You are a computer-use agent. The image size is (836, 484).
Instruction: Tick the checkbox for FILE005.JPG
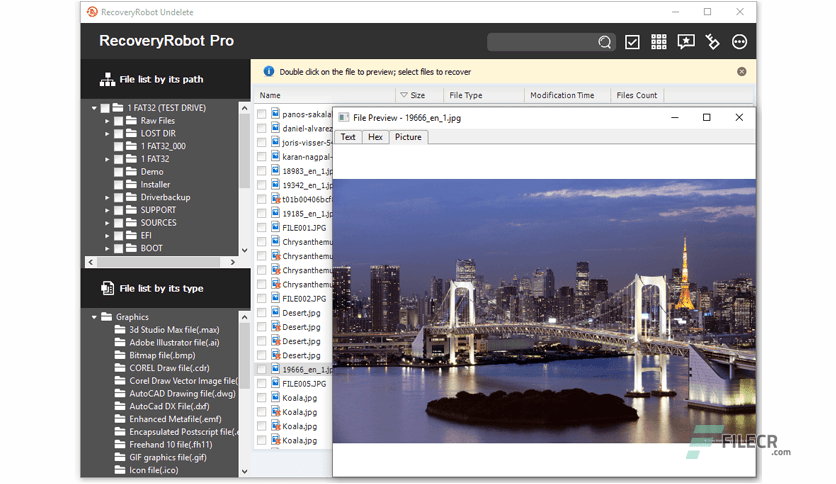(261, 383)
